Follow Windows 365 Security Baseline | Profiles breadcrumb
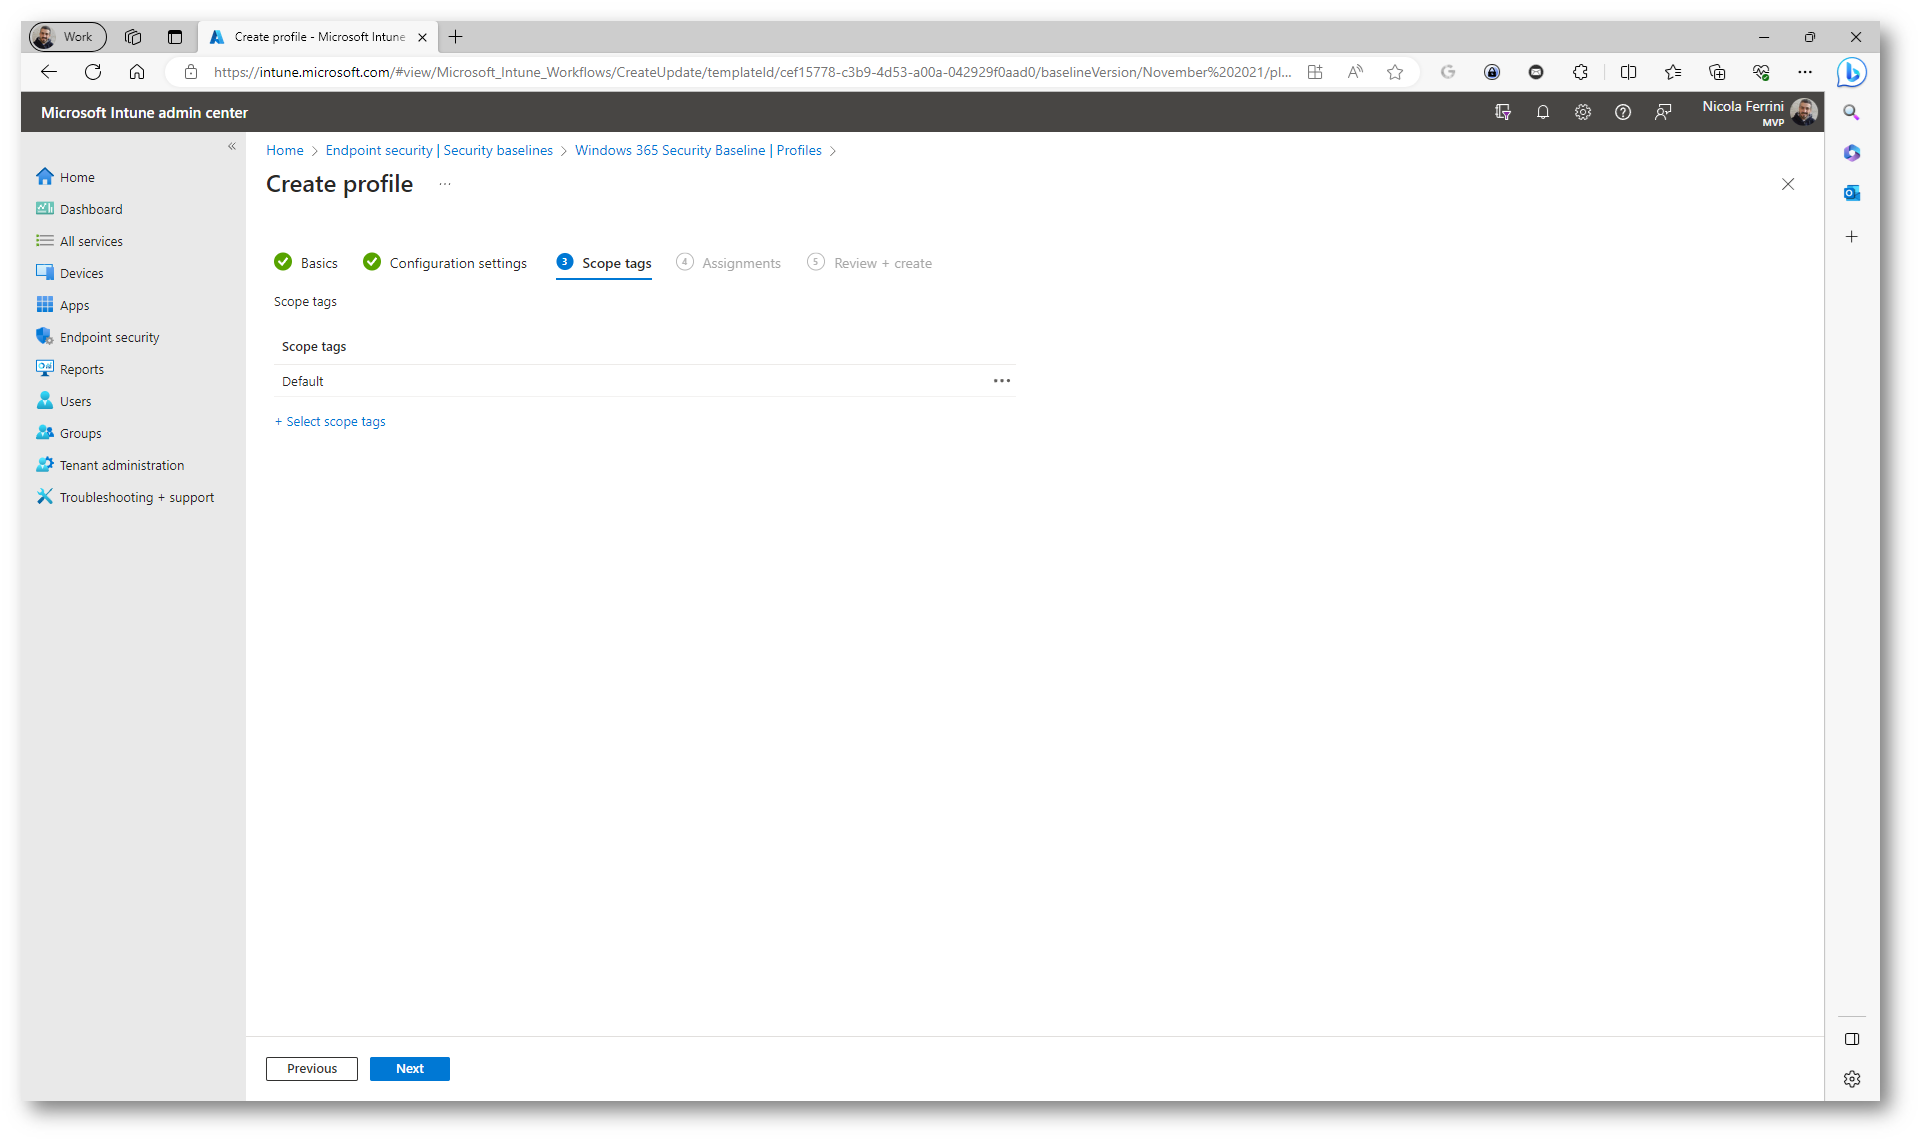This screenshot has height=1143, width=1922. click(x=698, y=150)
